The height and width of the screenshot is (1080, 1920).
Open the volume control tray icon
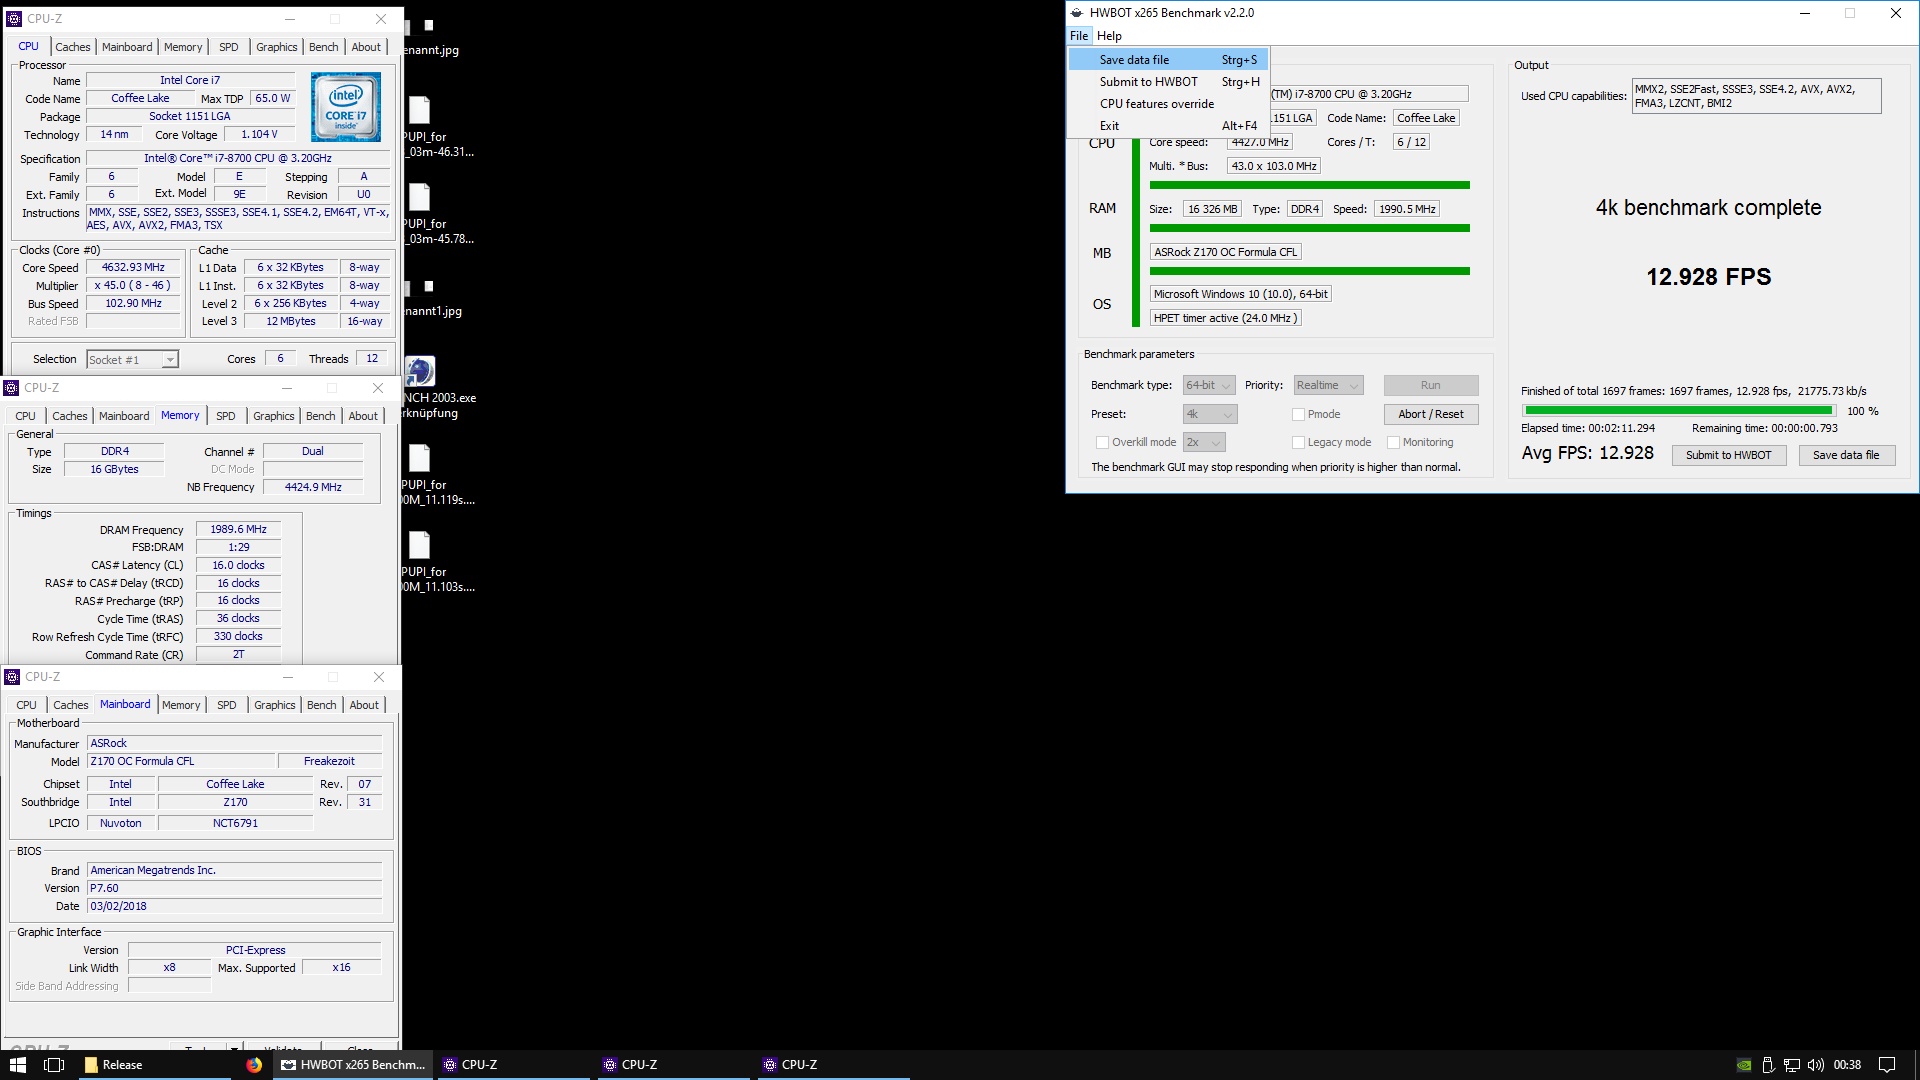[x=1815, y=1065]
